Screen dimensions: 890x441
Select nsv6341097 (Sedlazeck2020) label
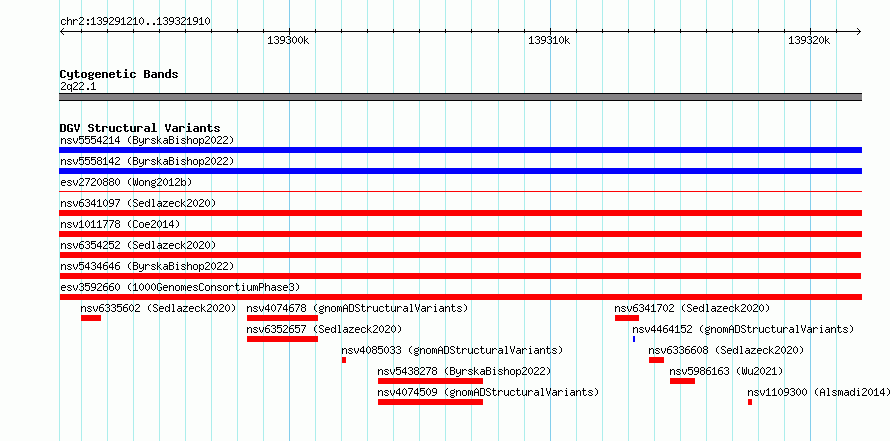point(138,203)
